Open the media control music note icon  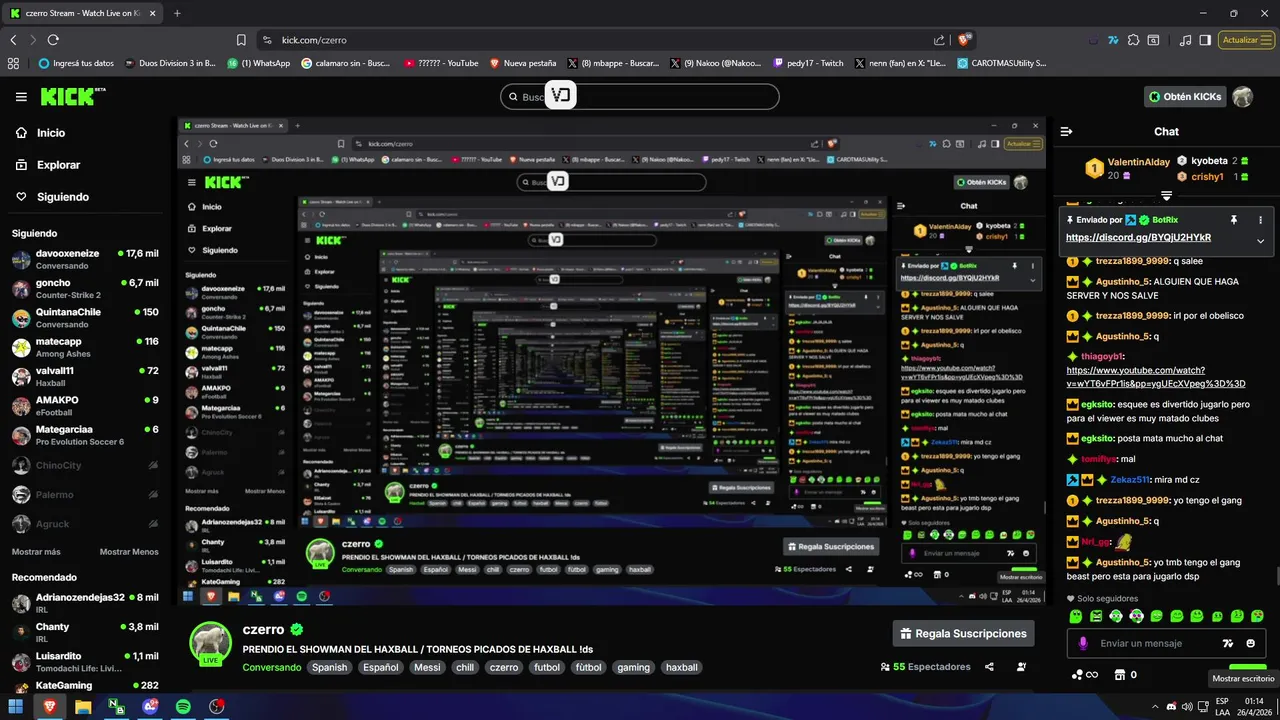(x=1185, y=40)
